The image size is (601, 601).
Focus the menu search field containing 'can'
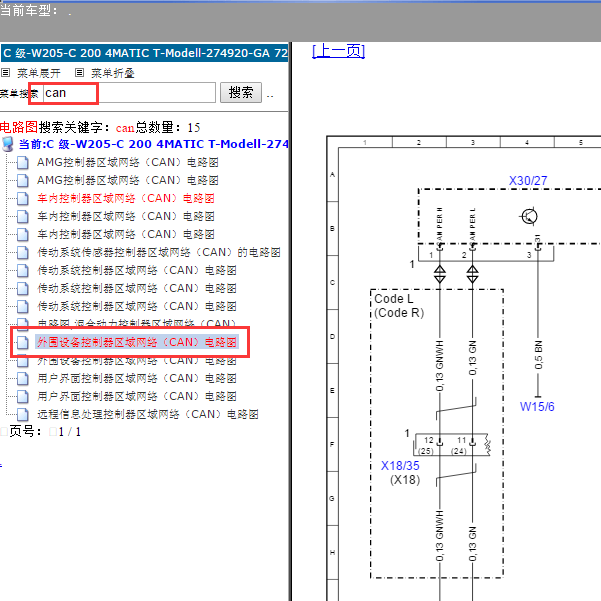coord(129,93)
